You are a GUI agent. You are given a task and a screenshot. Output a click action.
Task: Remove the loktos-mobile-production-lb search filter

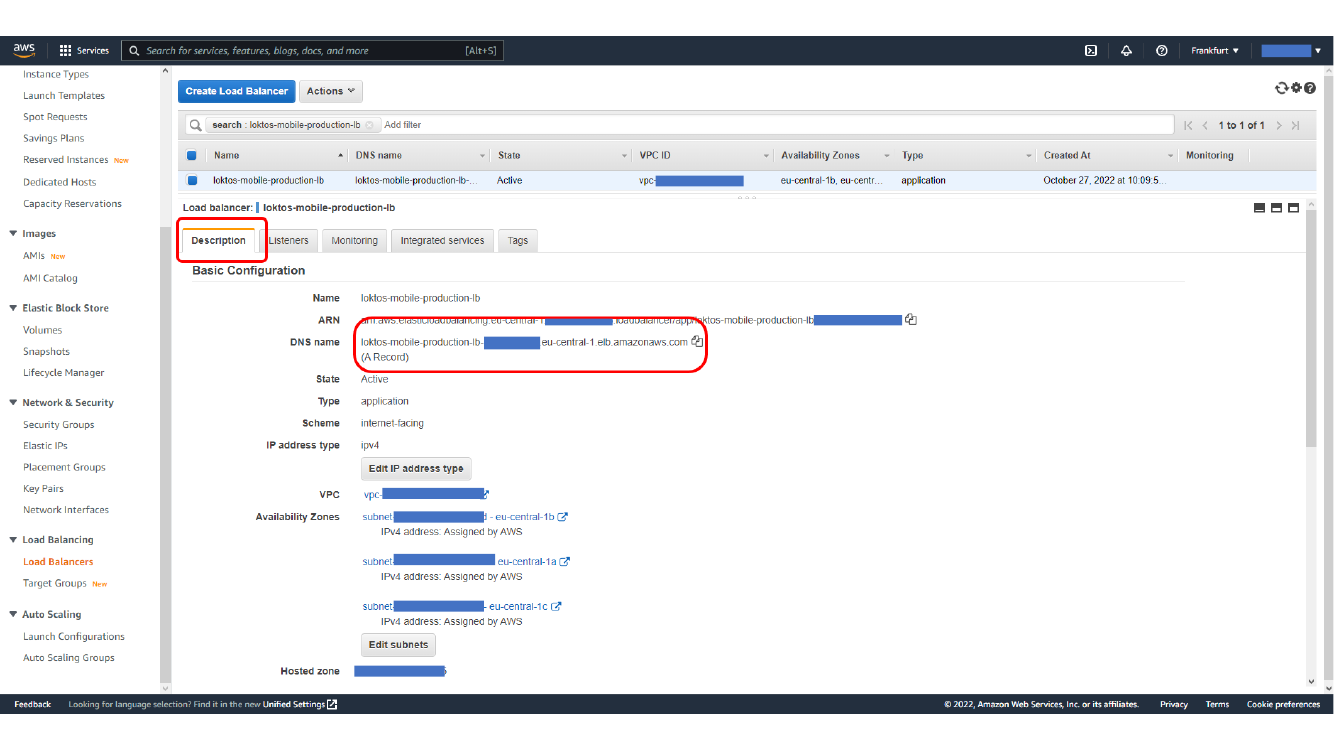369,125
